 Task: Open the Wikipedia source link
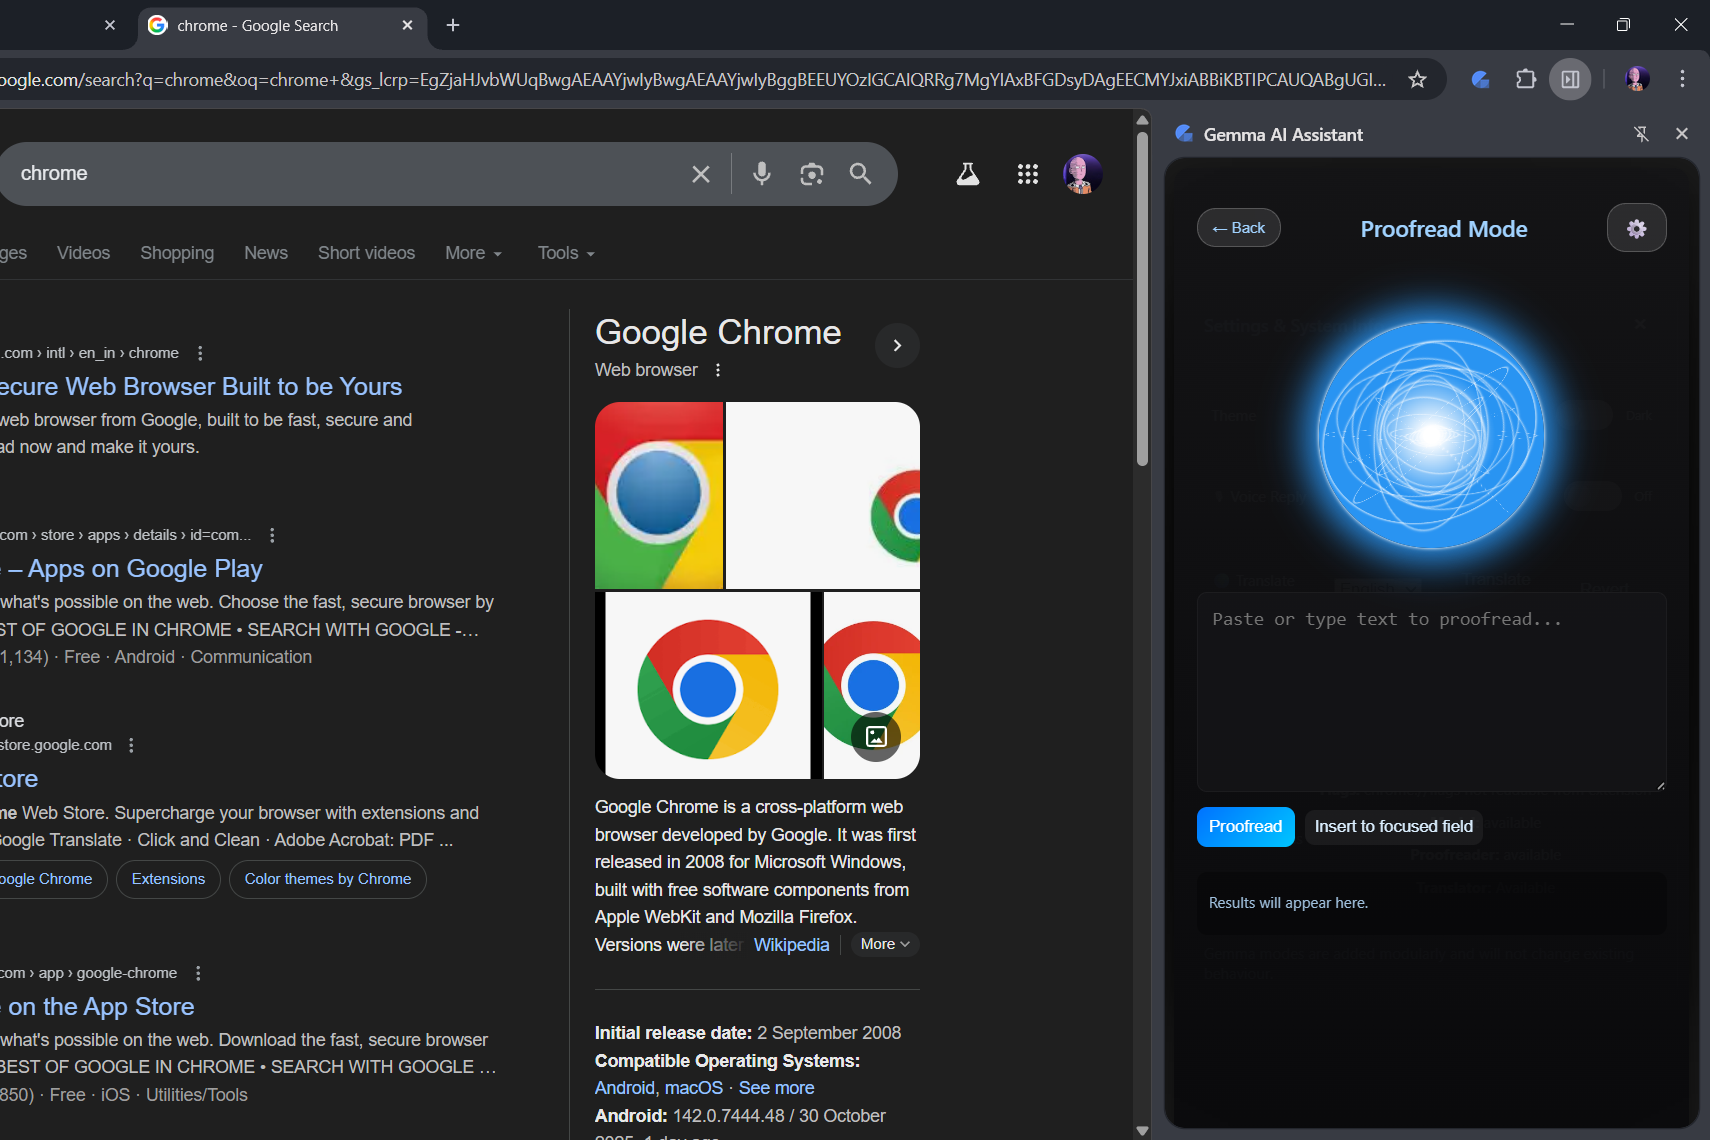pyautogui.click(x=791, y=945)
